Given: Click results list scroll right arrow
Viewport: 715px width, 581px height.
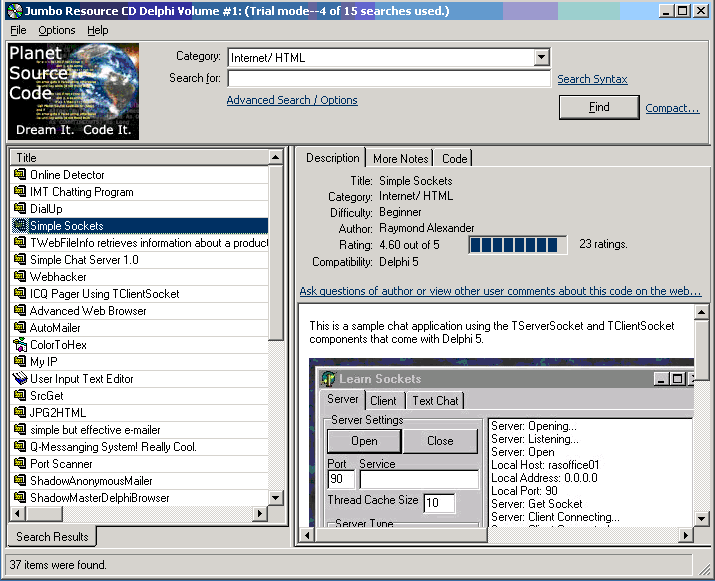Looking at the screenshot, I should pos(259,514).
